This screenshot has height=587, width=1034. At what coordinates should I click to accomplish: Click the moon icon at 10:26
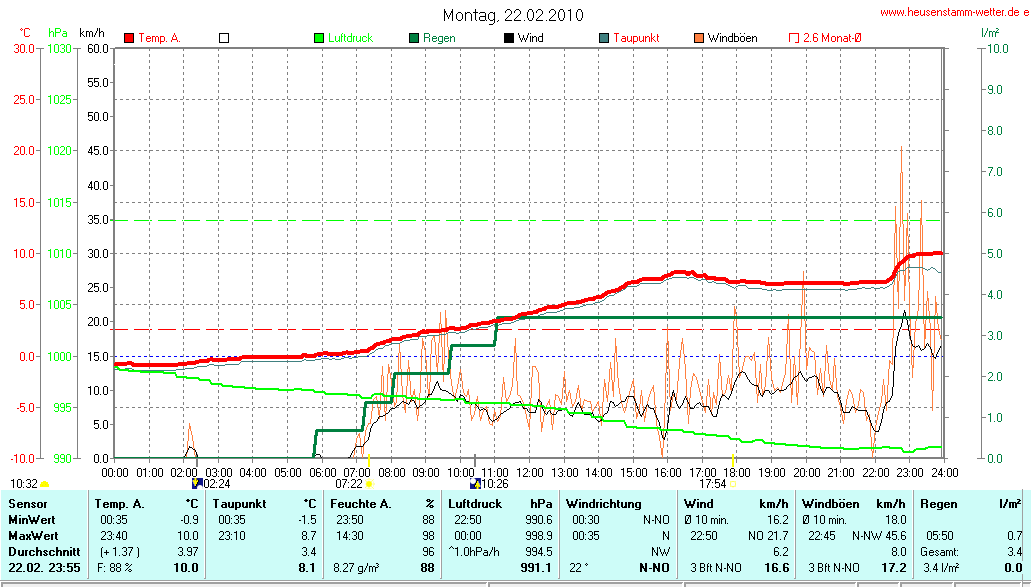pyautogui.click(x=475, y=483)
